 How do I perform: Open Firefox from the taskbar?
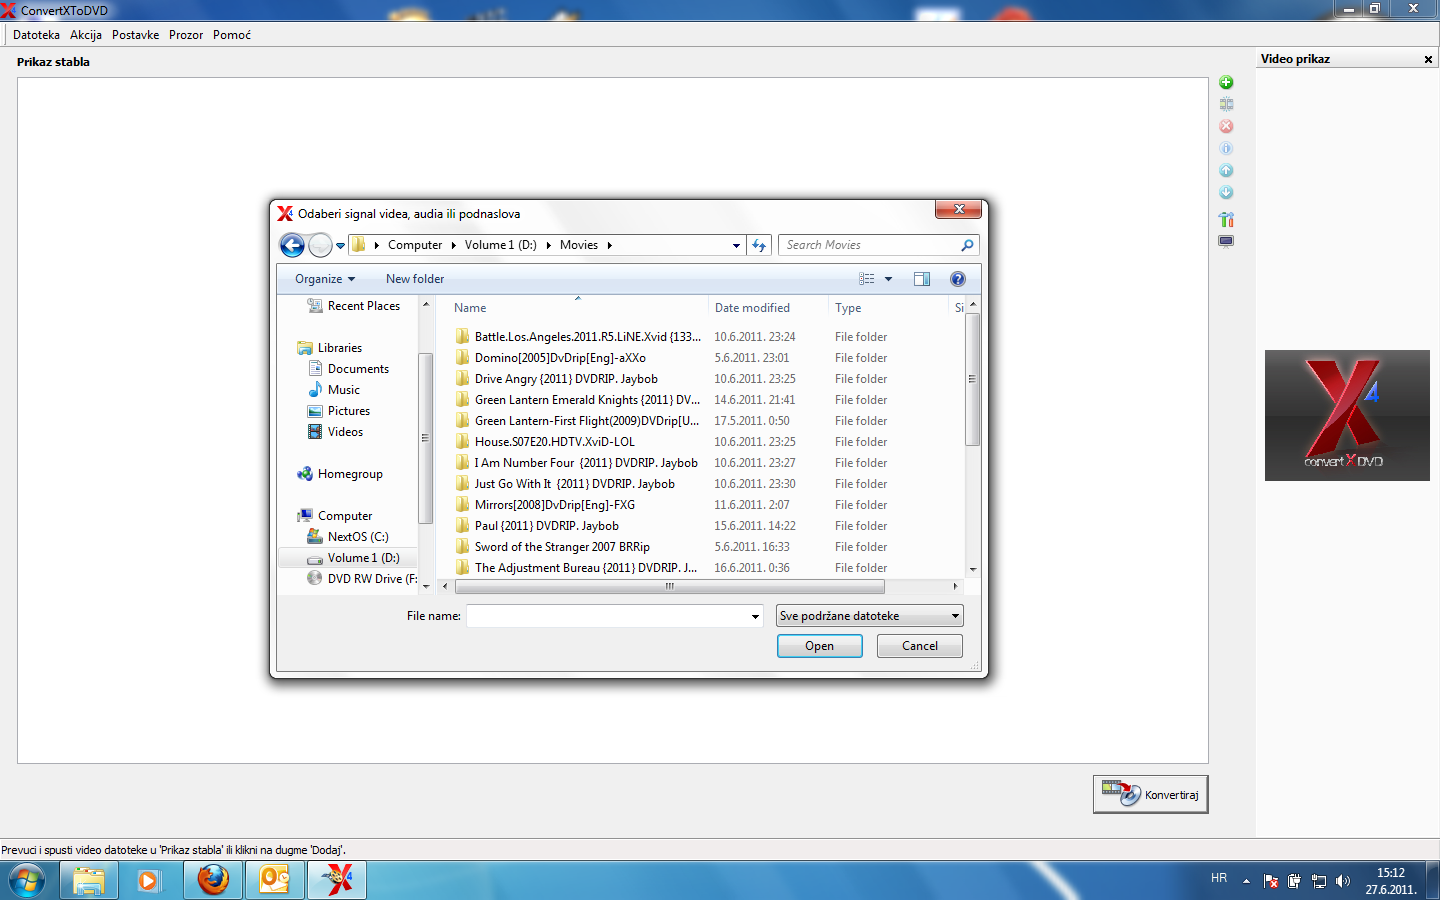click(213, 880)
